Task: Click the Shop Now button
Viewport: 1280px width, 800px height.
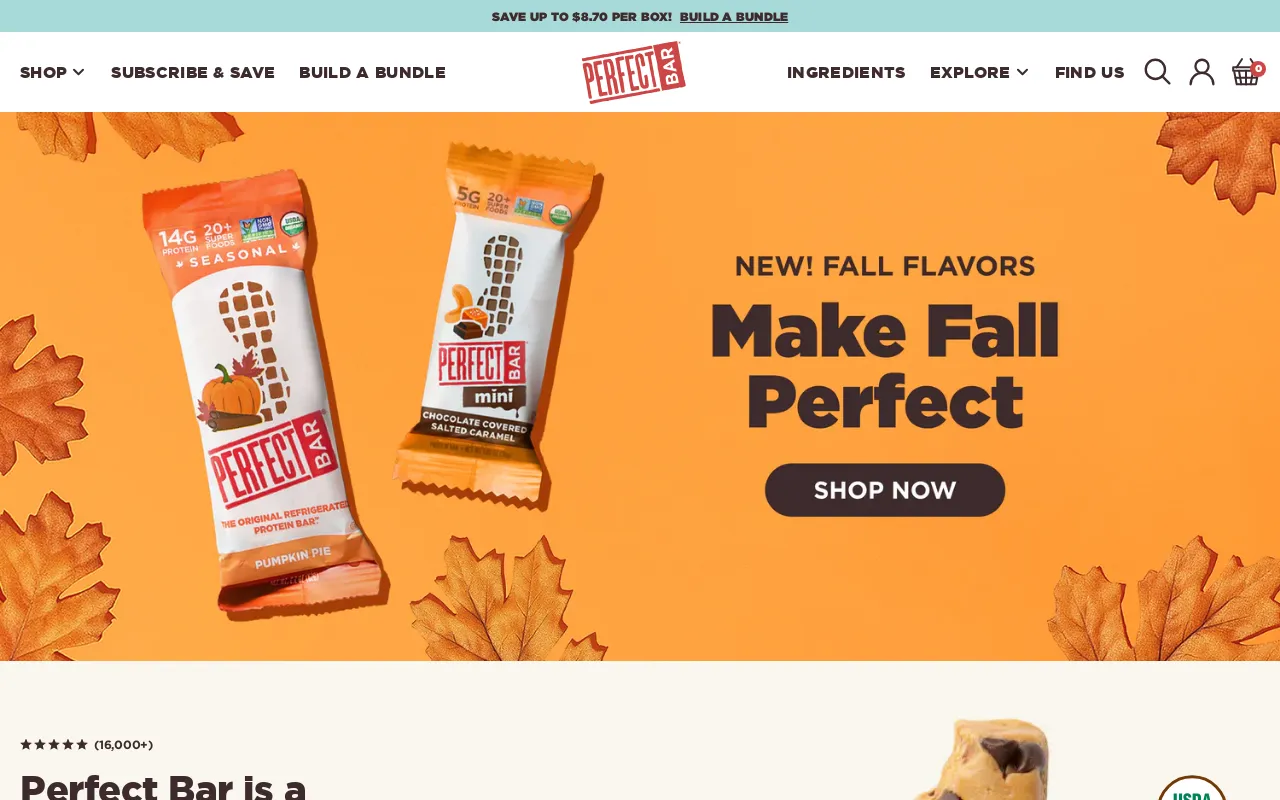Action: pyautogui.click(x=885, y=490)
